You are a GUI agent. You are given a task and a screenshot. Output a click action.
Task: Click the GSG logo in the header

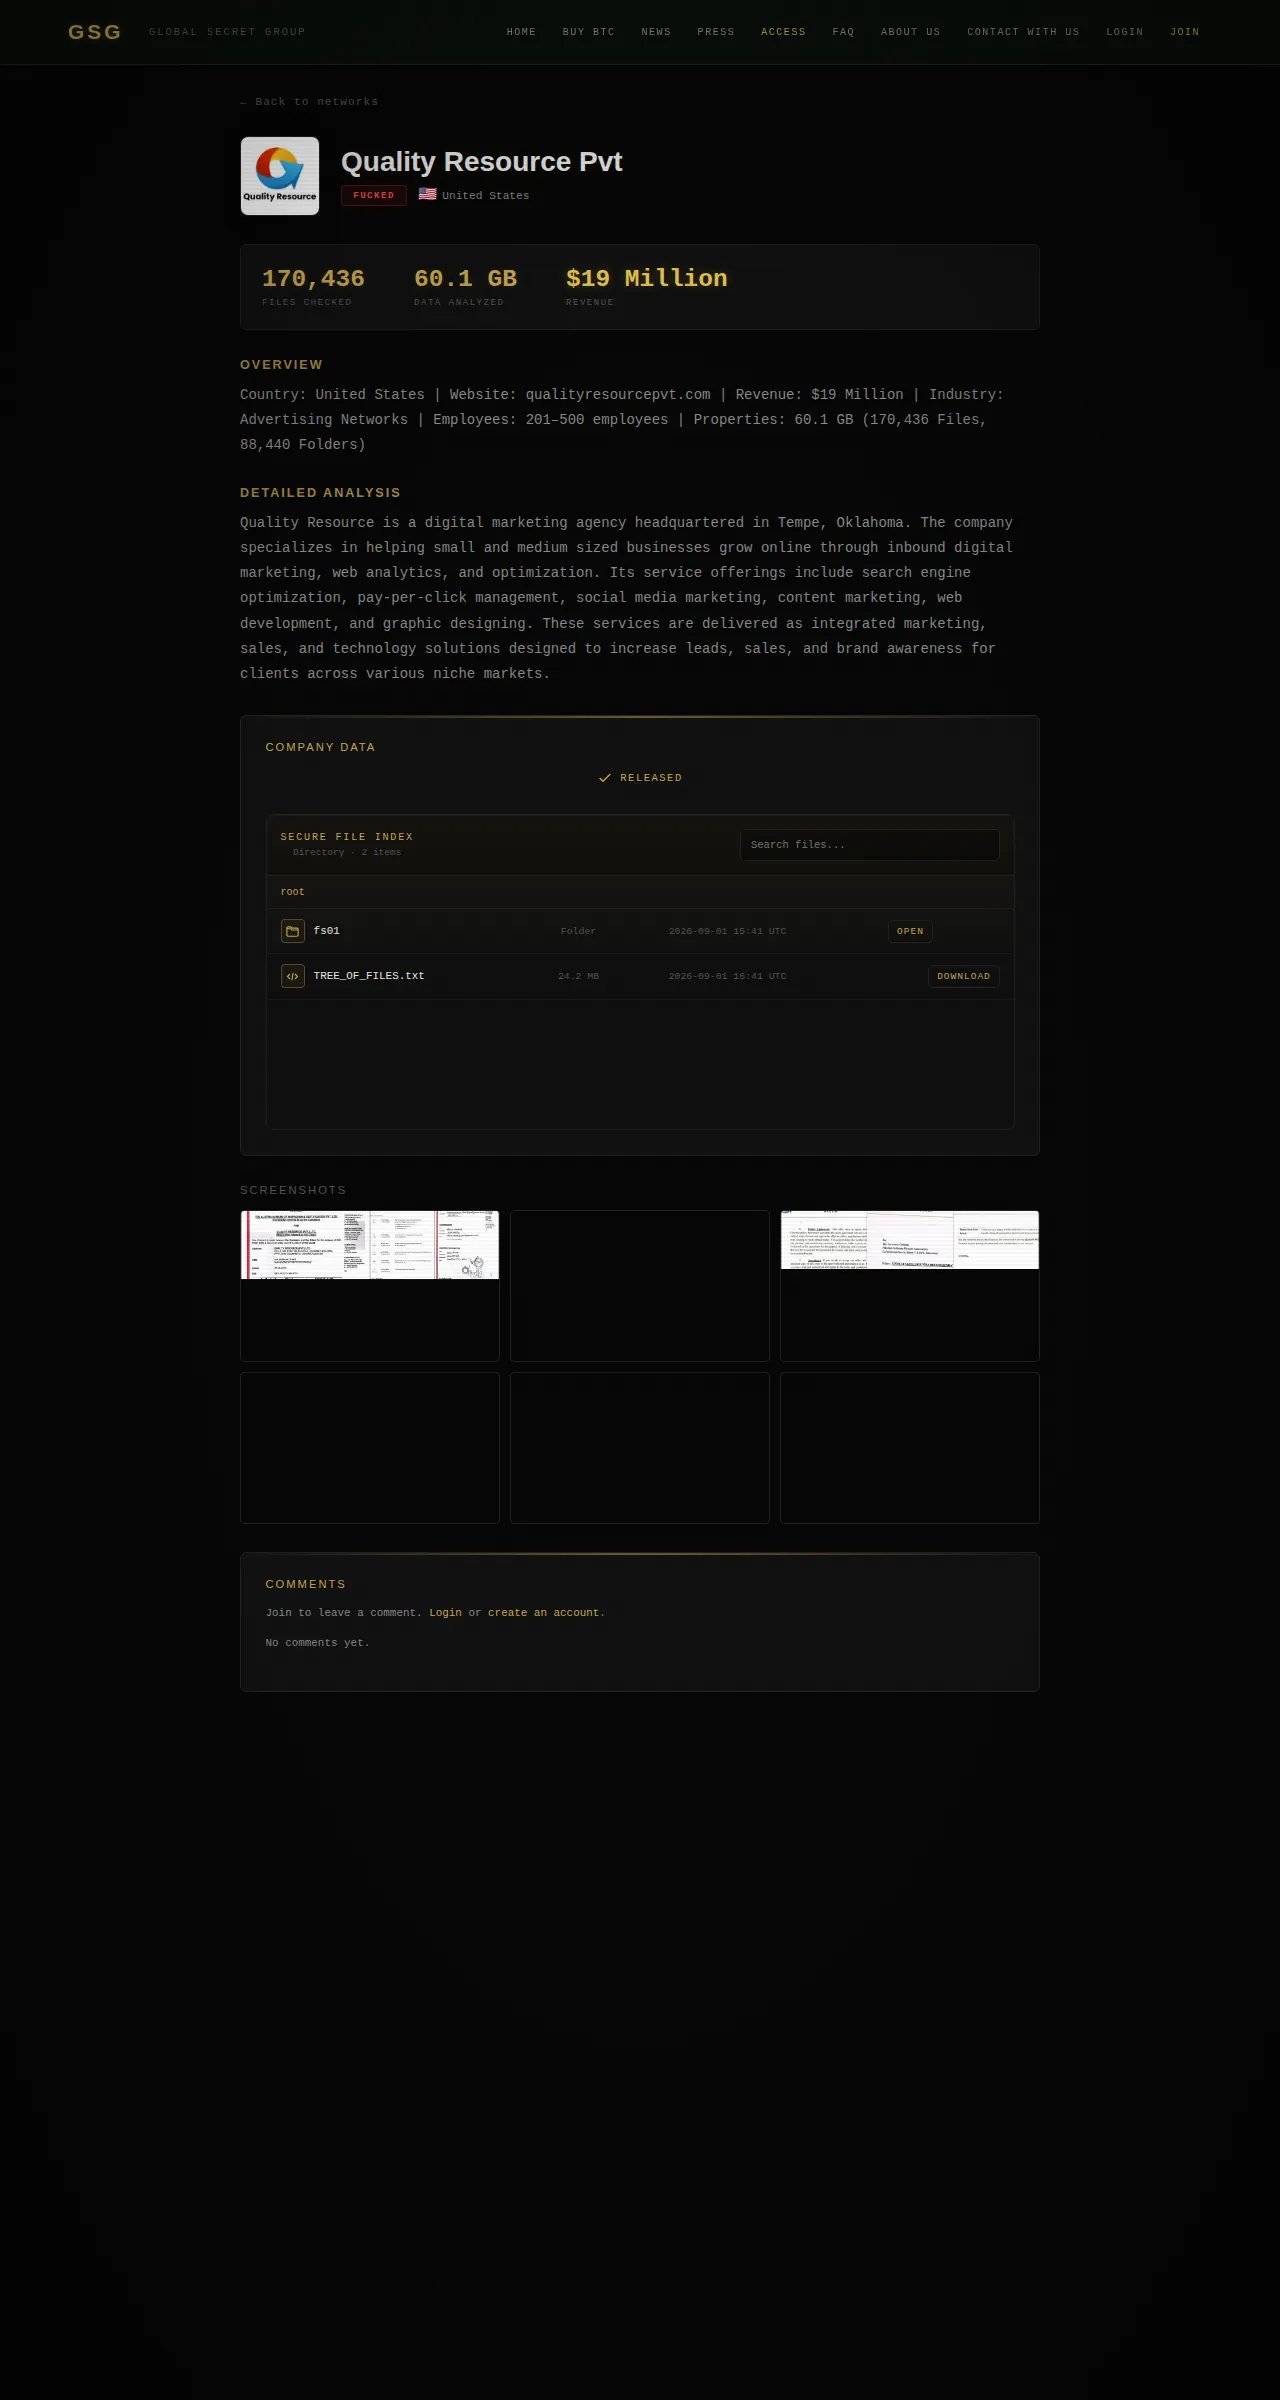click(95, 32)
